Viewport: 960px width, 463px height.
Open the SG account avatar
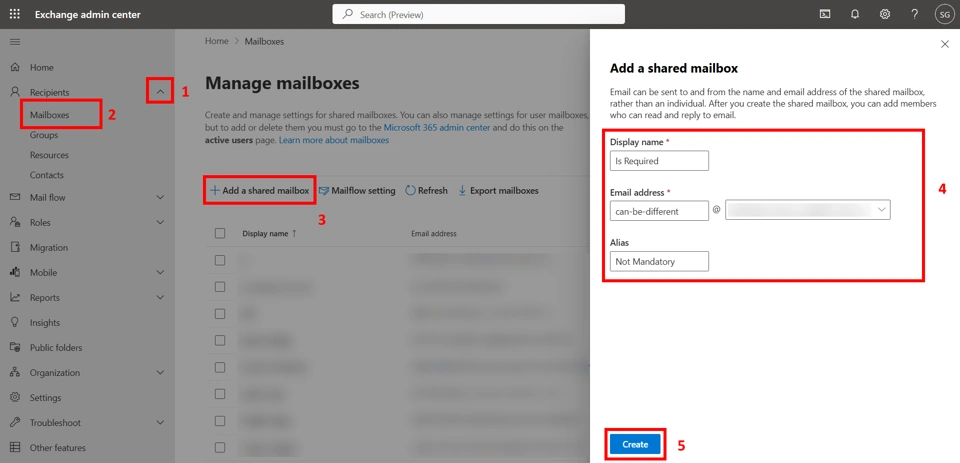(943, 14)
